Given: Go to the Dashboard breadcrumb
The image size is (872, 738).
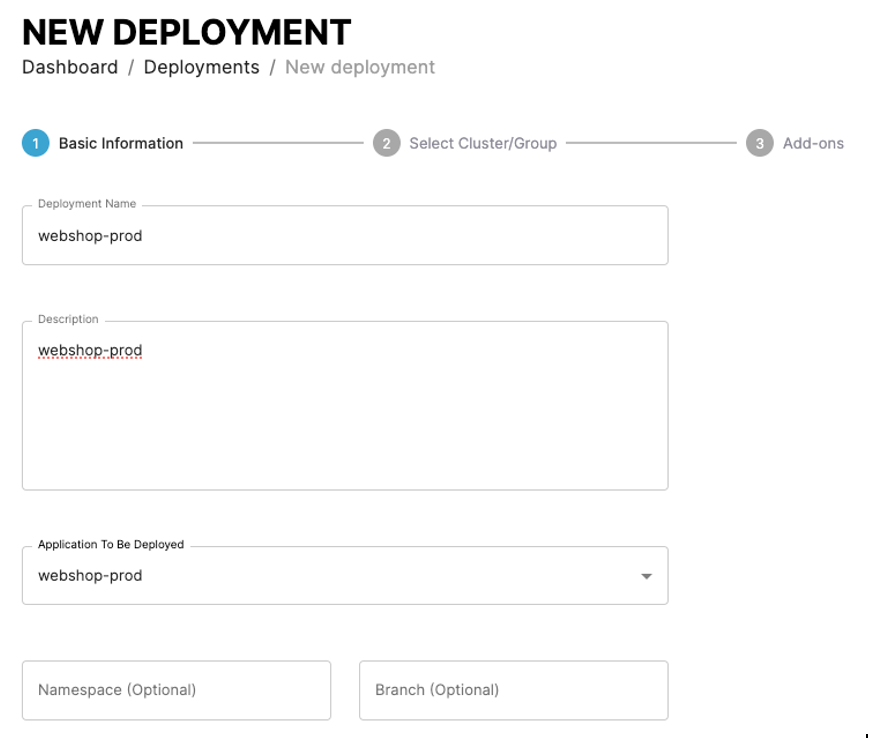Looking at the screenshot, I should pos(70,67).
